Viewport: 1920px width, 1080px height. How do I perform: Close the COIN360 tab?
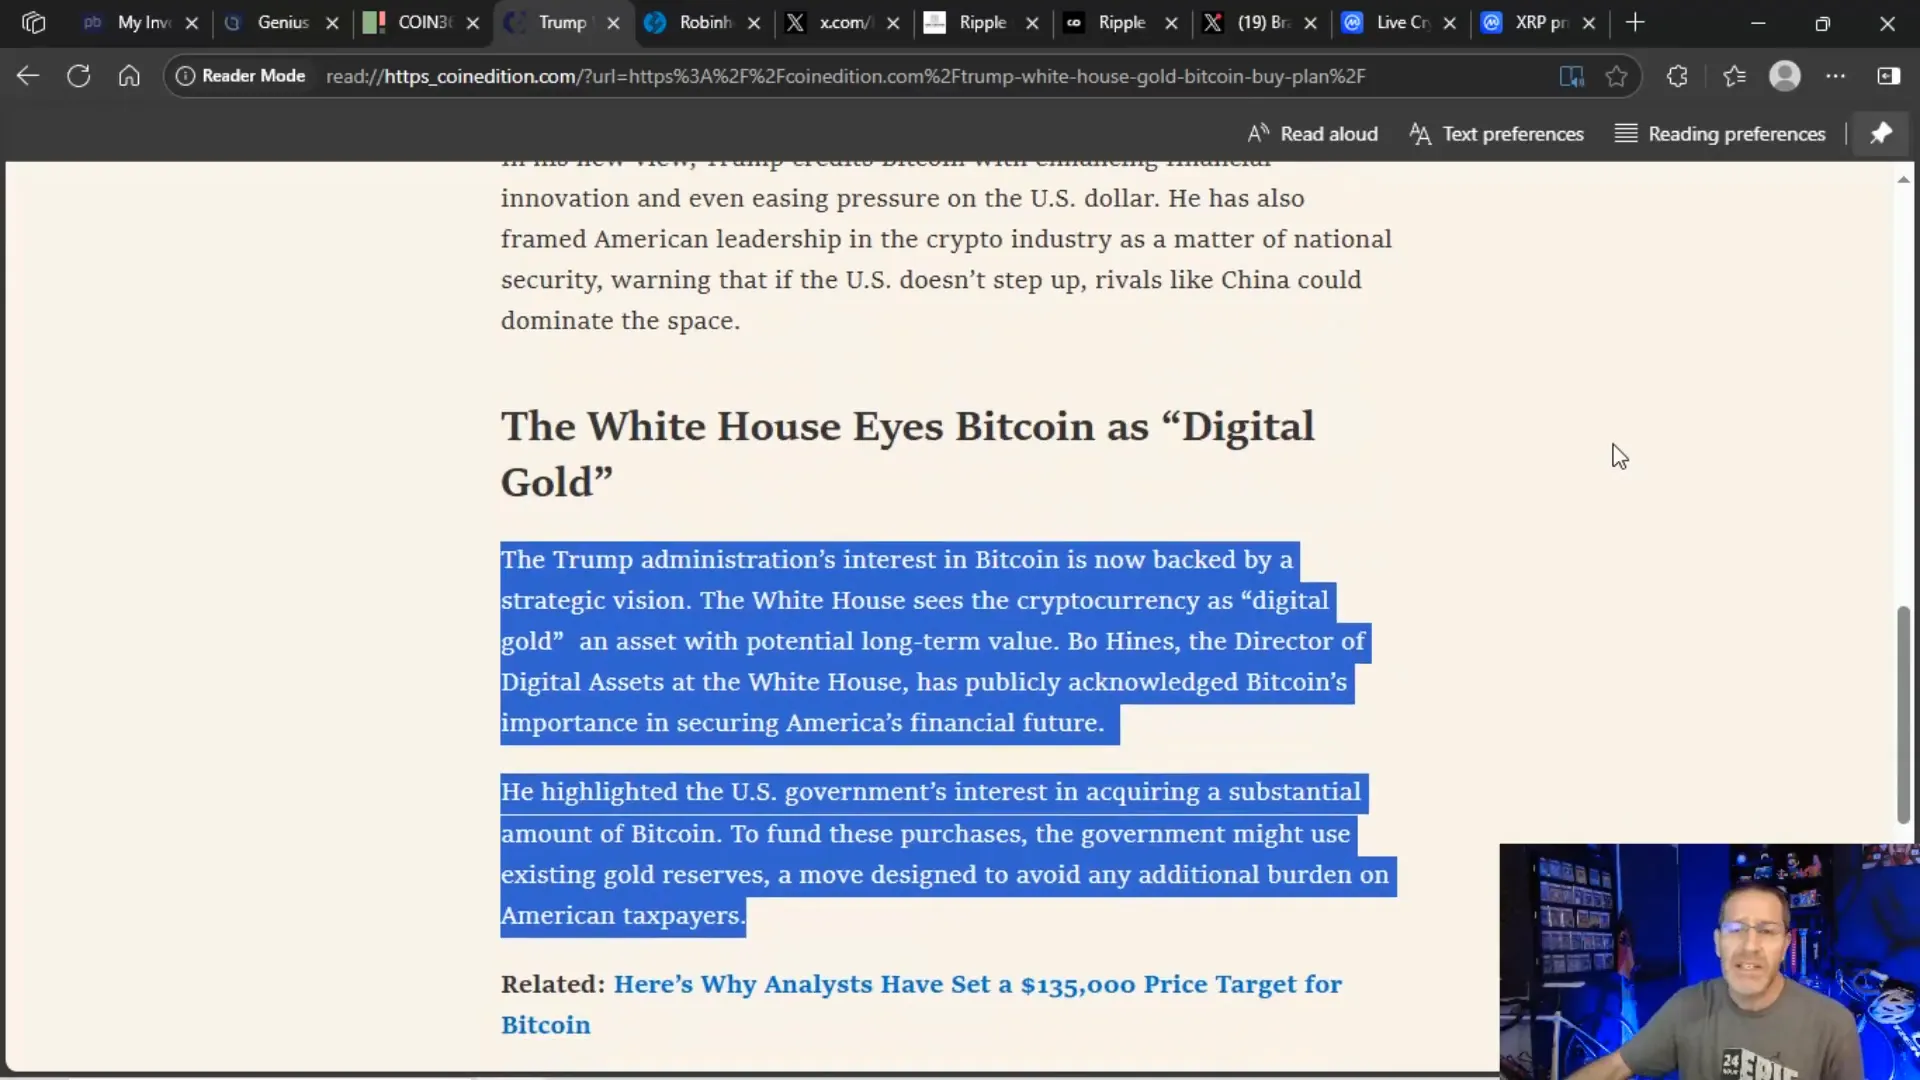point(473,22)
